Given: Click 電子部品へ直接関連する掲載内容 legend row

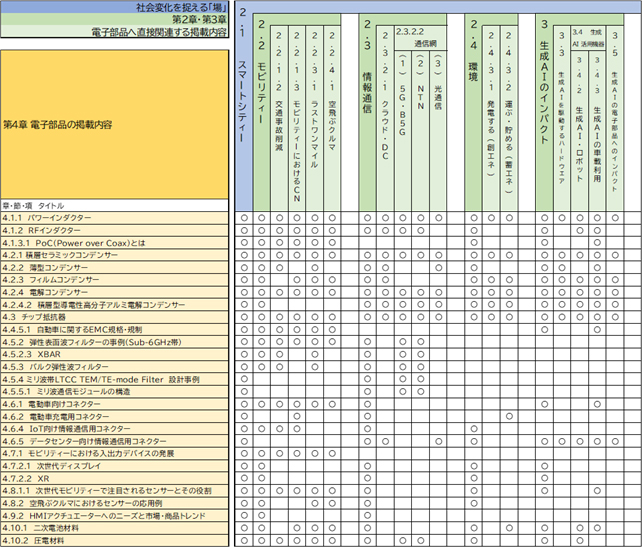Looking at the screenshot, I should point(114,32).
